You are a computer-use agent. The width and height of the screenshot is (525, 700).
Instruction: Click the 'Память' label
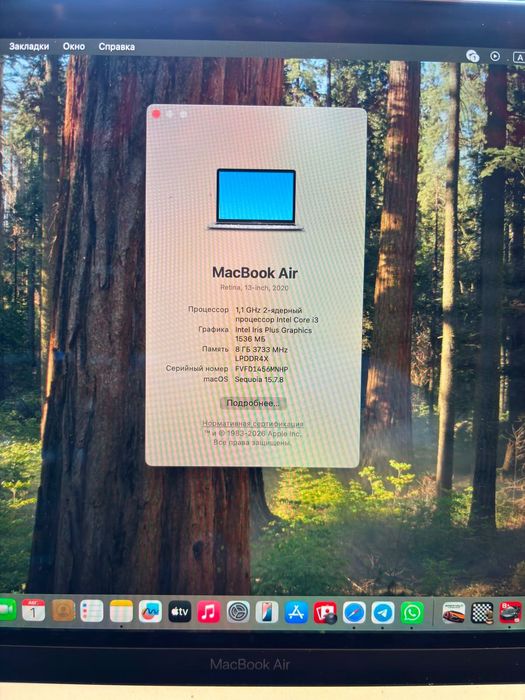click(215, 349)
